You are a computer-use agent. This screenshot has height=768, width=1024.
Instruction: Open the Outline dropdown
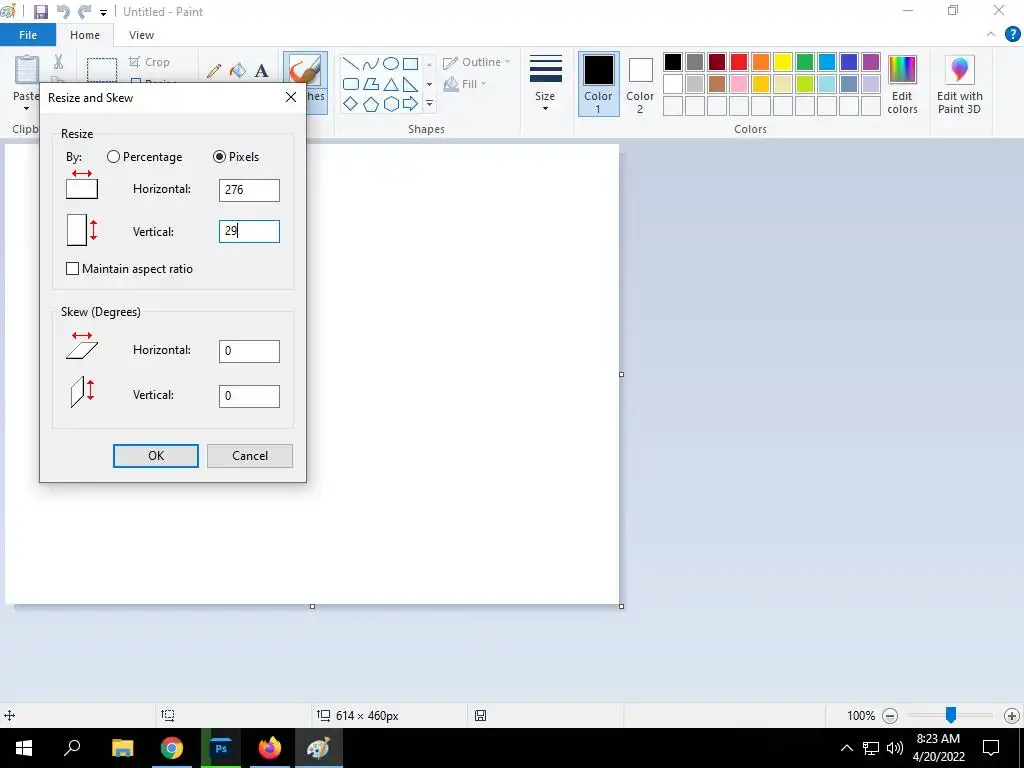(477, 62)
